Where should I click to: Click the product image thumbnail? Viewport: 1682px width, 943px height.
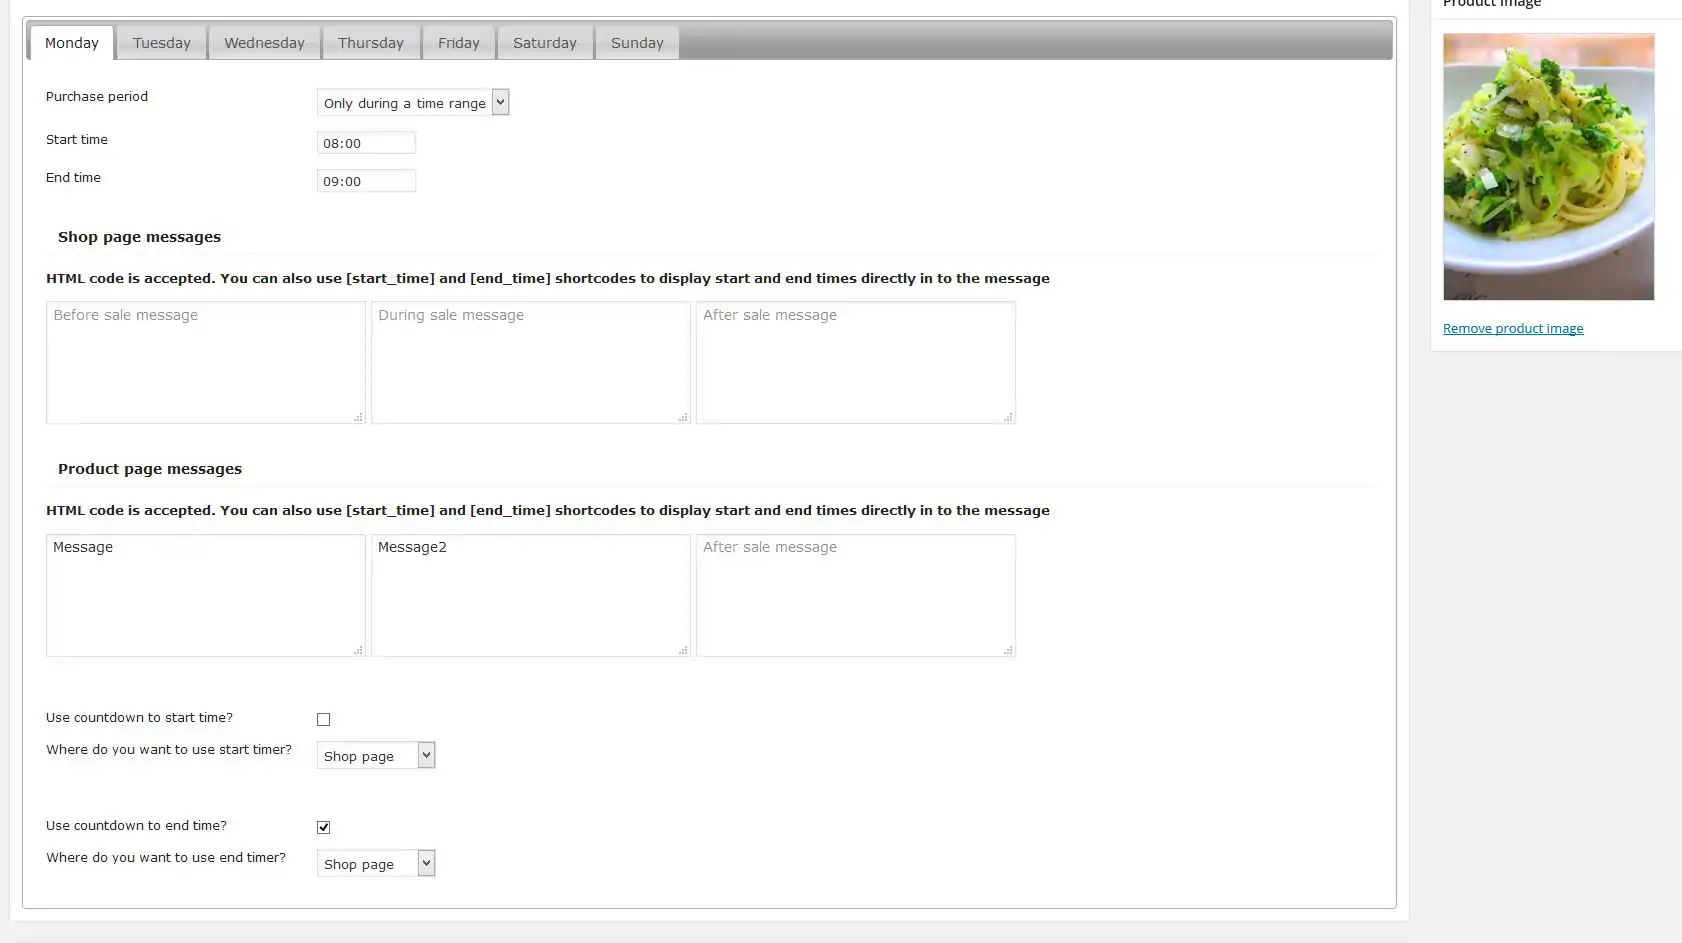tap(1548, 167)
